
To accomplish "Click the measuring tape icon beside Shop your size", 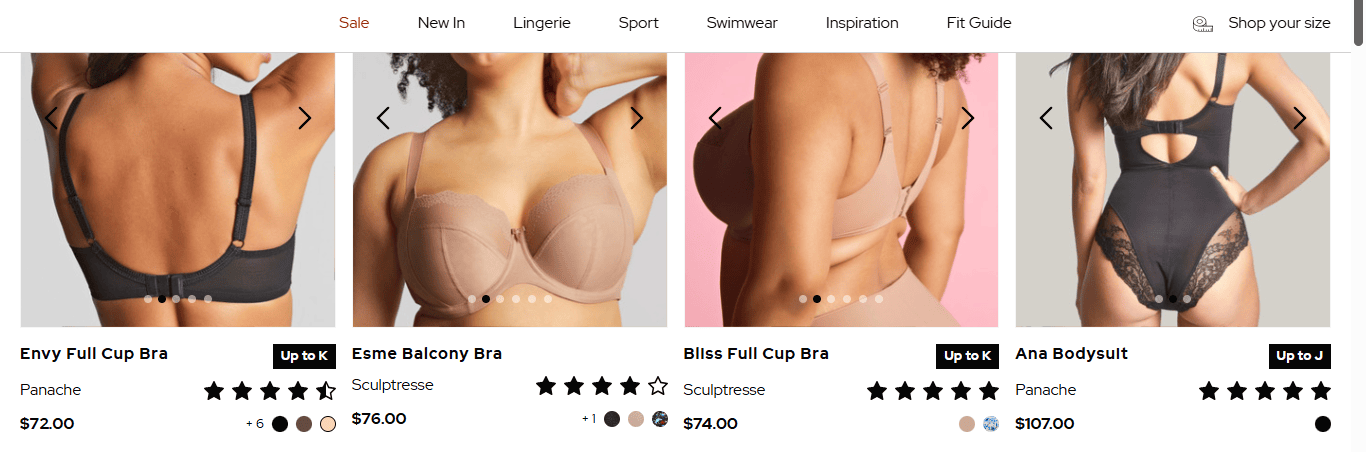I will tap(1203, 23).
